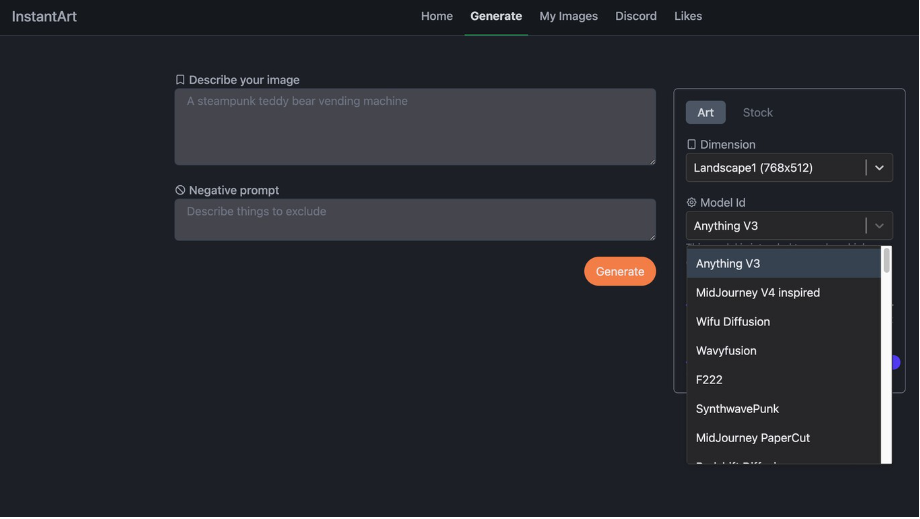
Task: Open My Images page
Action: 569,16
